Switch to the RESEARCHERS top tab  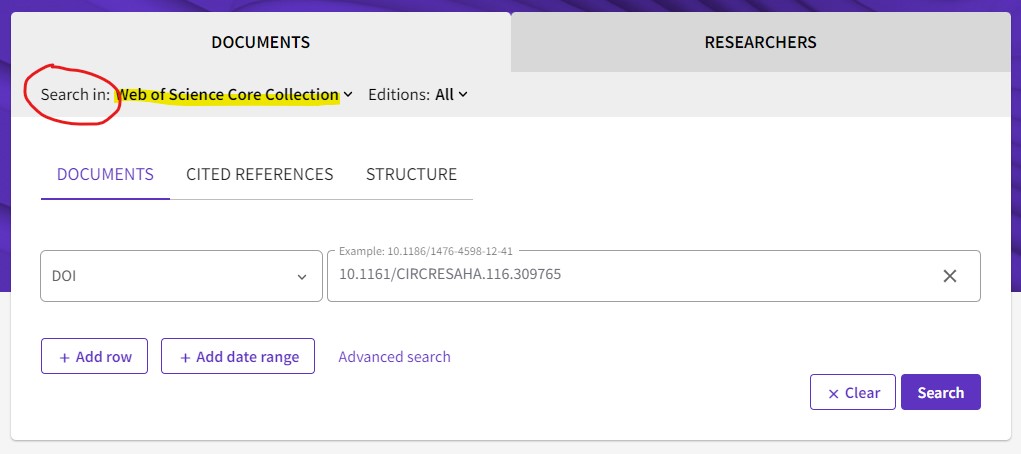point(760,42)
